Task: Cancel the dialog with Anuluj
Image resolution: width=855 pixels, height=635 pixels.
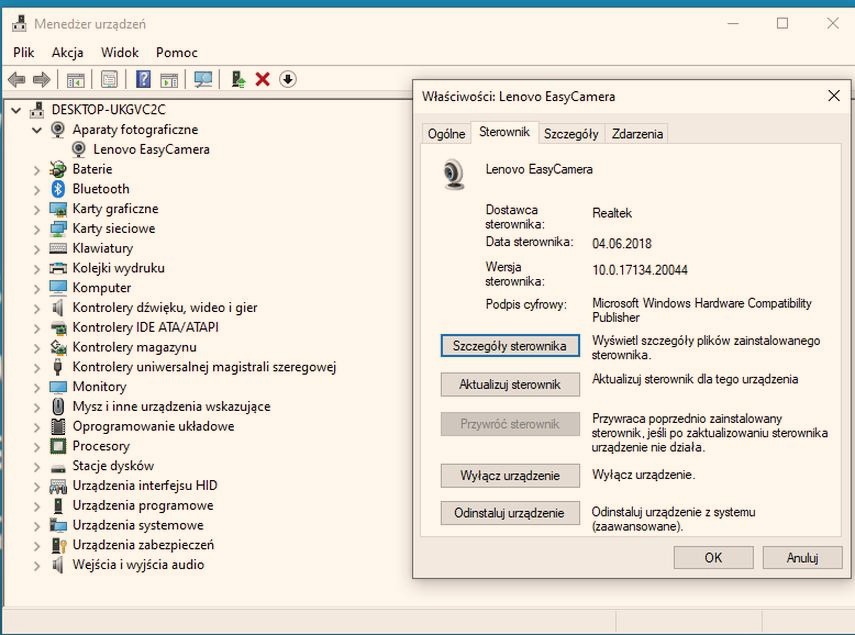Action: (x=802, y=558)
